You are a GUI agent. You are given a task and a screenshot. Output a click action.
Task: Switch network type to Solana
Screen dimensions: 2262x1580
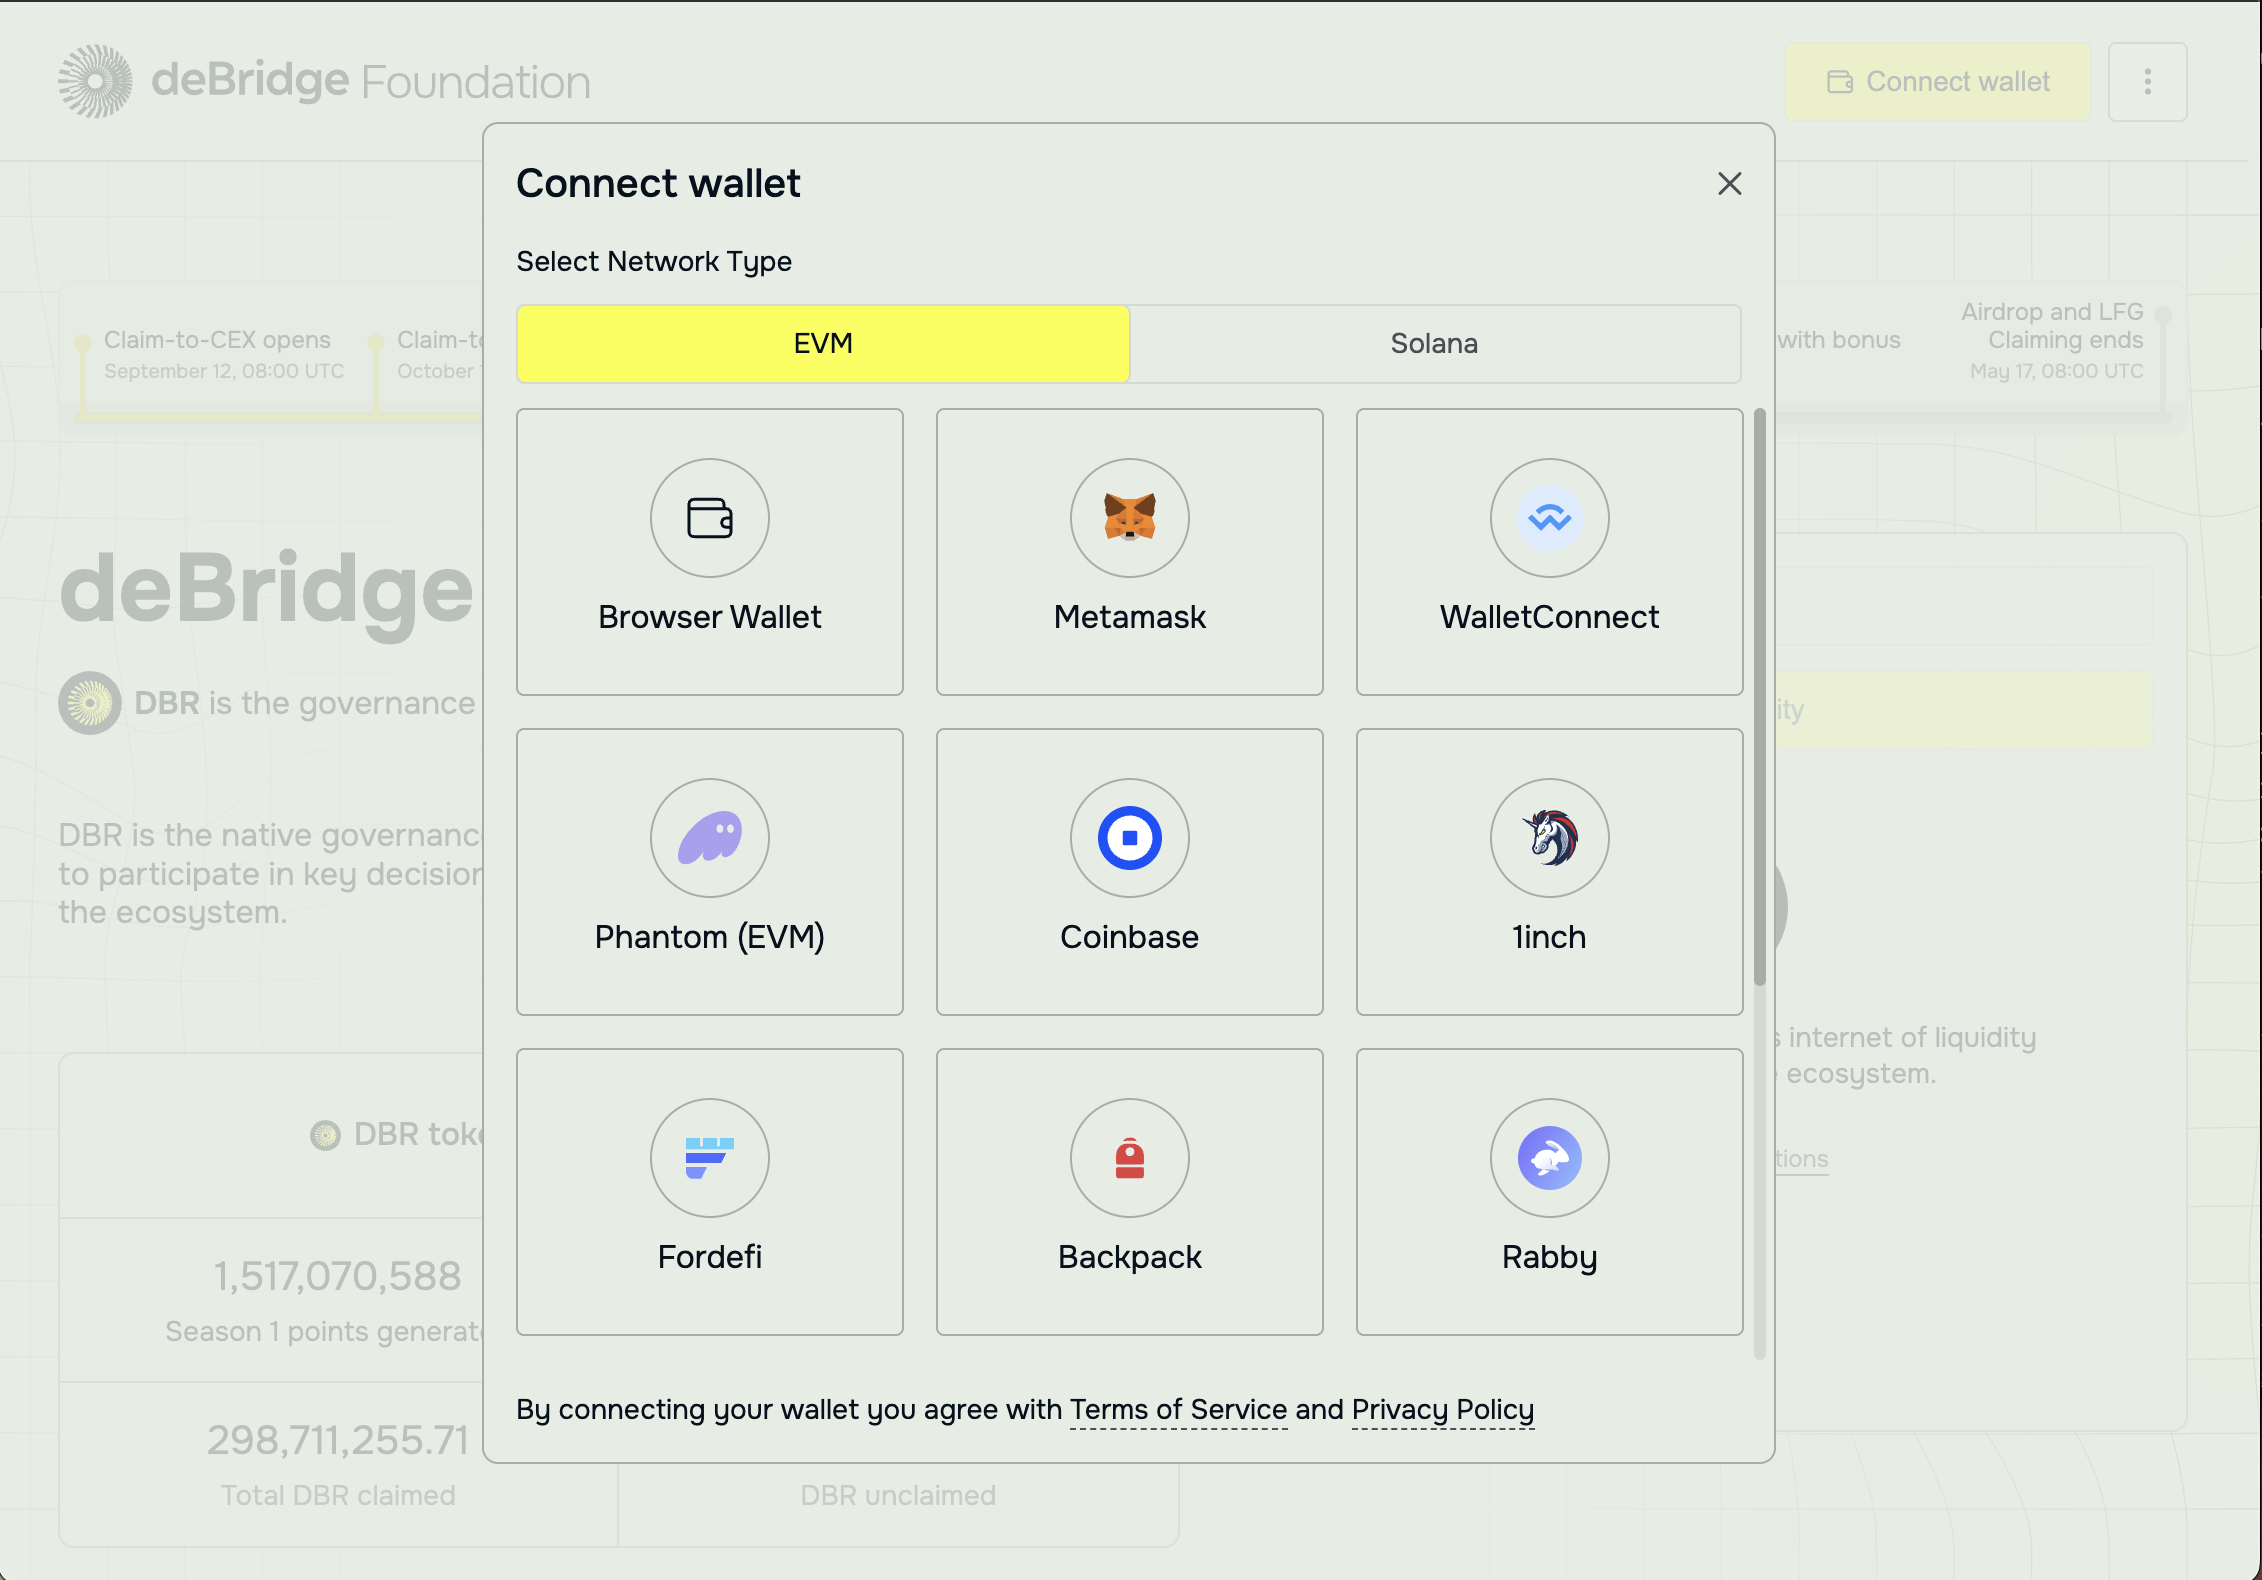(x=1435, y=344)
